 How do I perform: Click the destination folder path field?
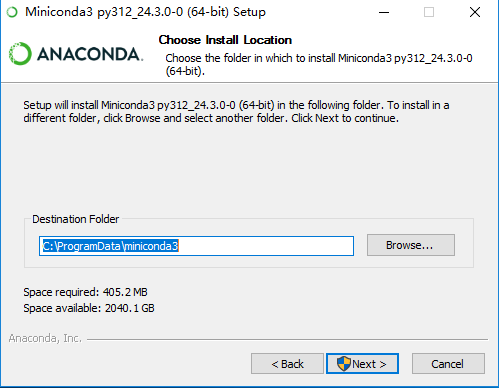pos(196,246)
